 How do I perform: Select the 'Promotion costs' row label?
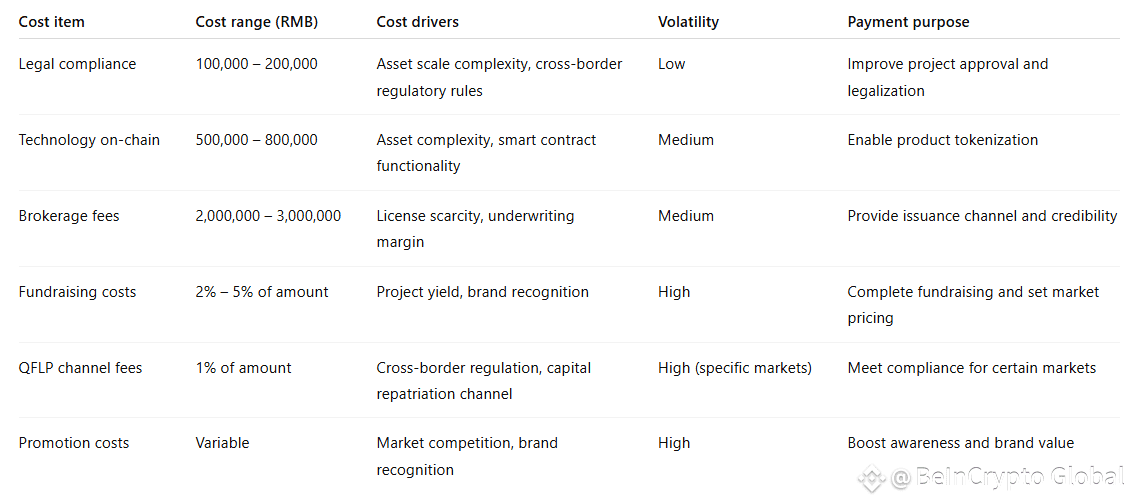point(74,443)
